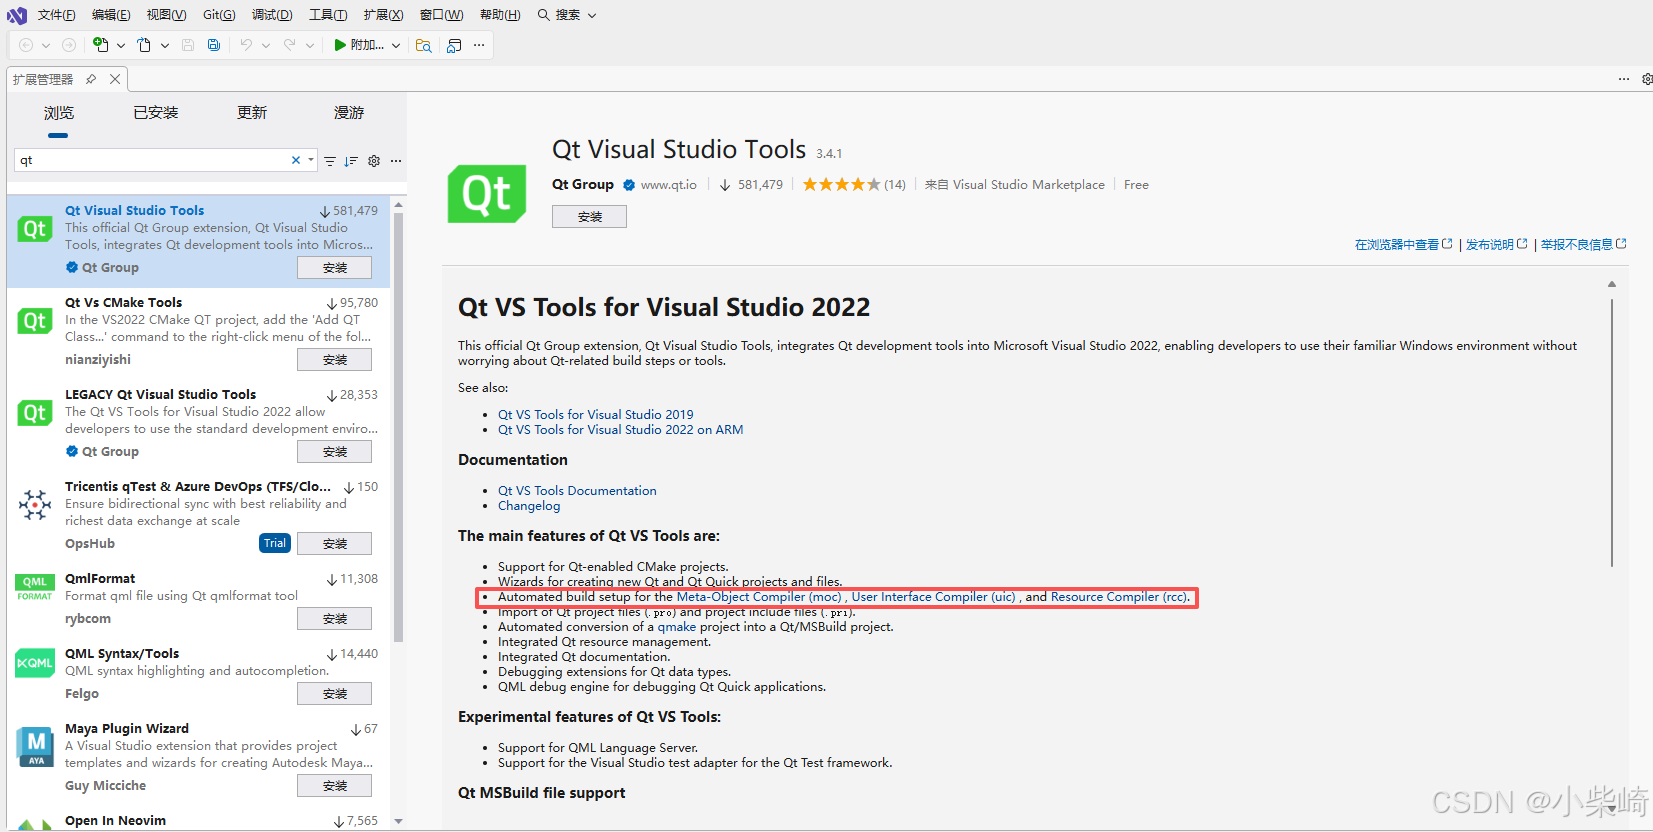Open the 调试(D) menu
1653x832 pixels.
[272, 15]
